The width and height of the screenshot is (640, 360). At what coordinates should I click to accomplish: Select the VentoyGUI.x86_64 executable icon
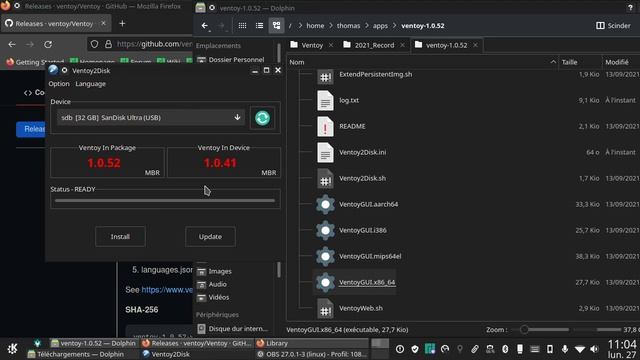325,282
